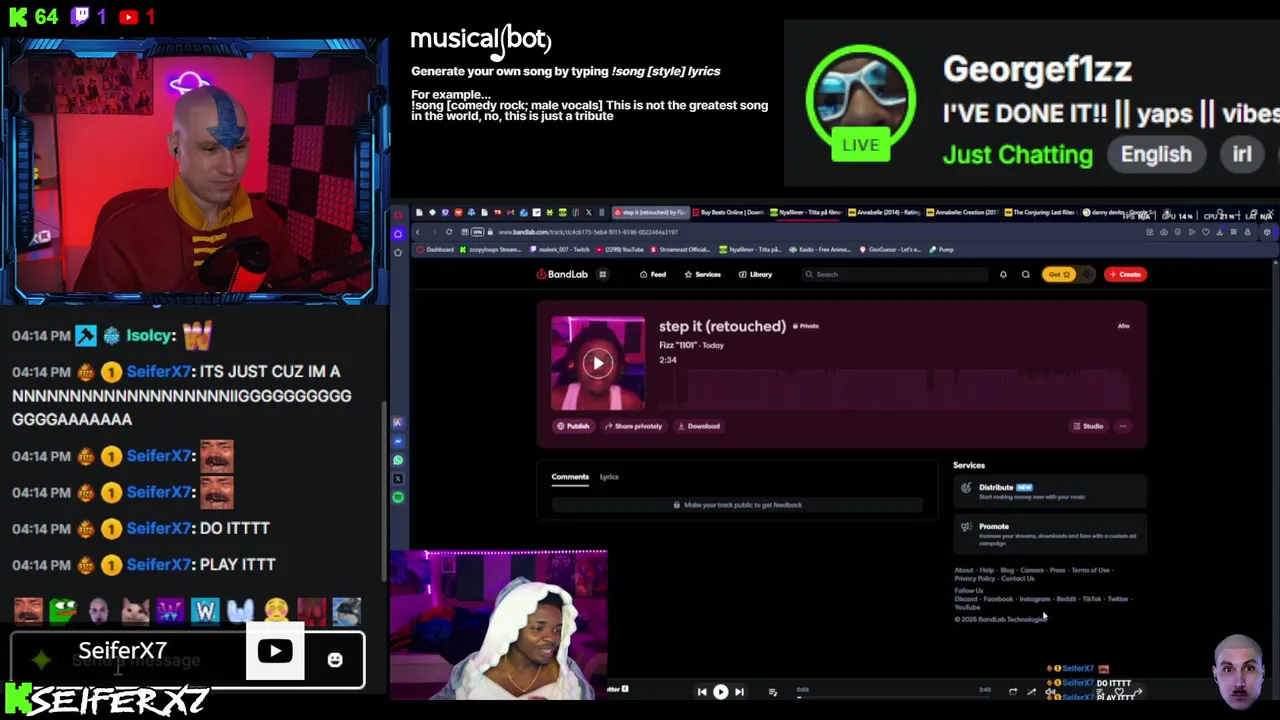Viewport: 1280px width, 720px height.
Task: Click the Instagram footer link
Action: [1034, 599]
